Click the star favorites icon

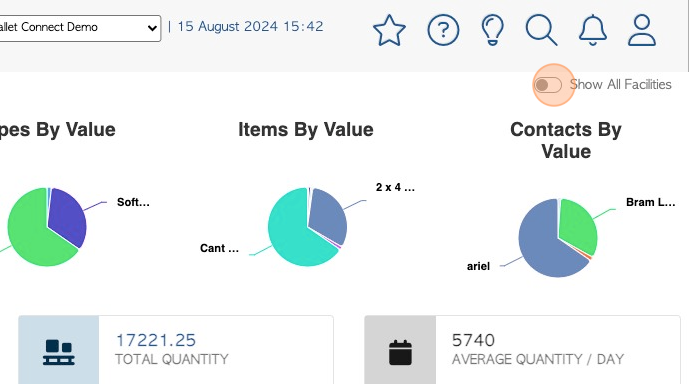point(389,30)
